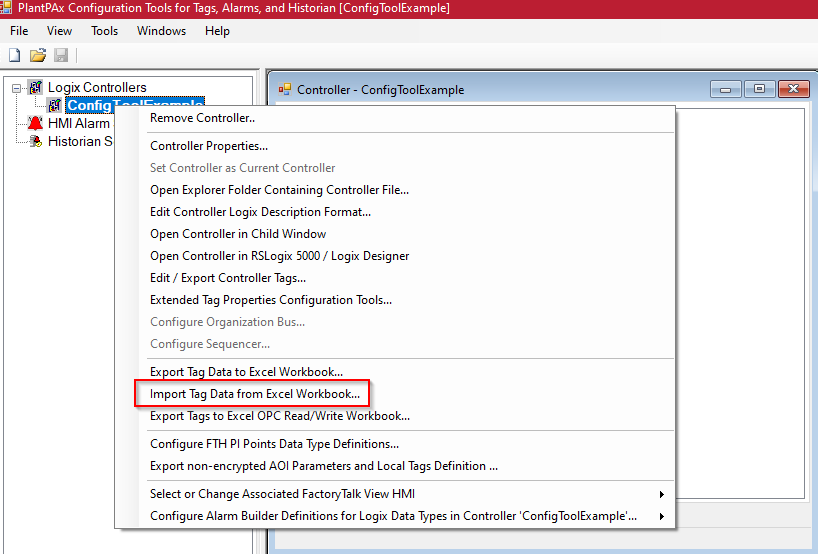Close the Controller - ConfigToolExample child window
818x554 pixels.
tap(793, 89)
